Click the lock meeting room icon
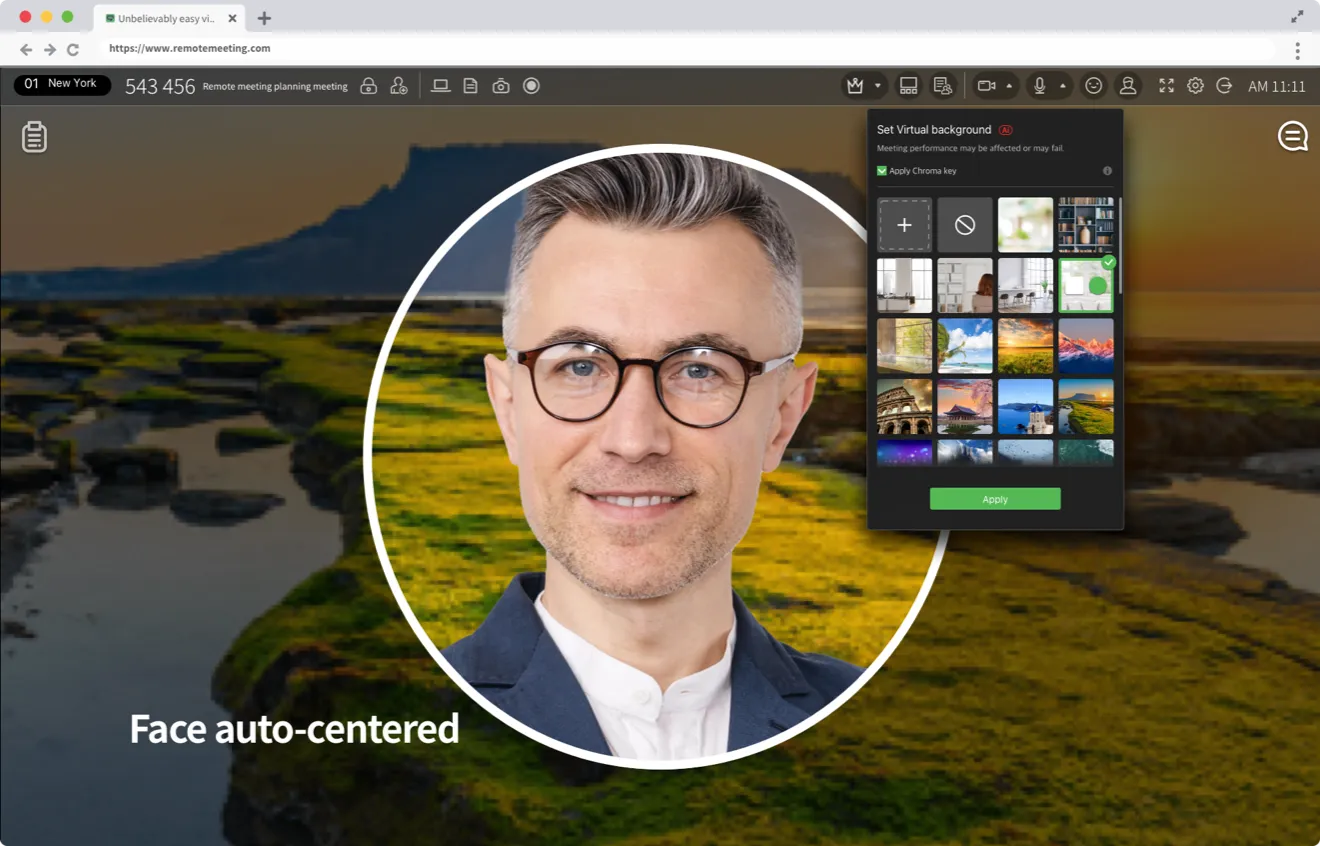 (369, 86)
